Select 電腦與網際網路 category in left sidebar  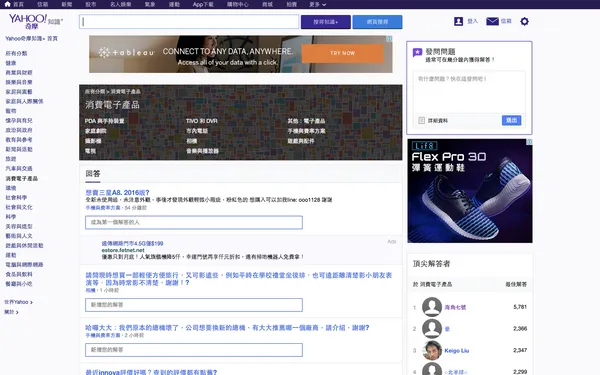point(24,265)
